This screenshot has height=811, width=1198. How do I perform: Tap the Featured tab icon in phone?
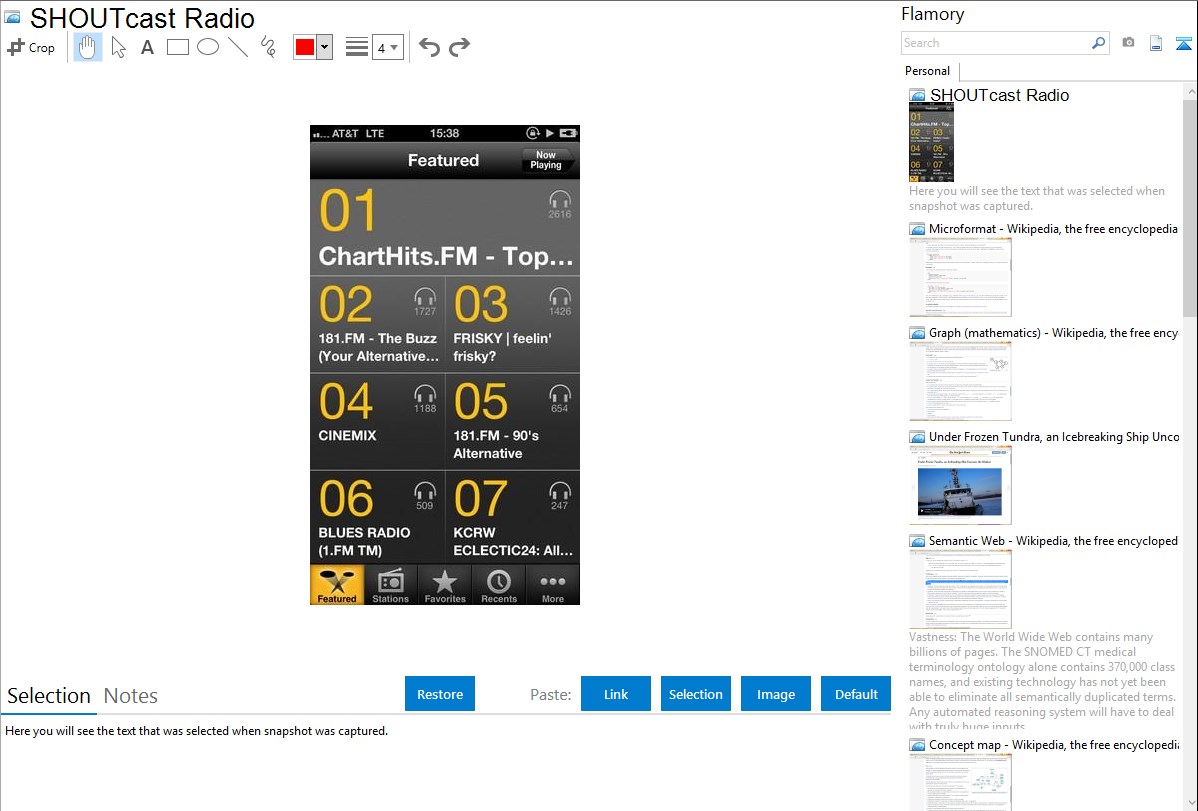tap(337, 586)
